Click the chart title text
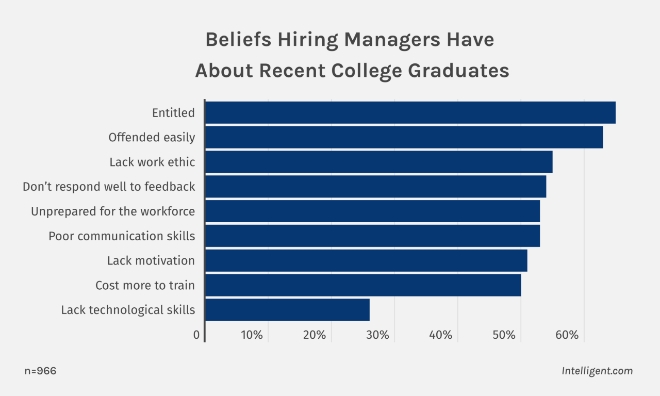The width and height of the screenshot is (660, 396). tap(352, 55)
